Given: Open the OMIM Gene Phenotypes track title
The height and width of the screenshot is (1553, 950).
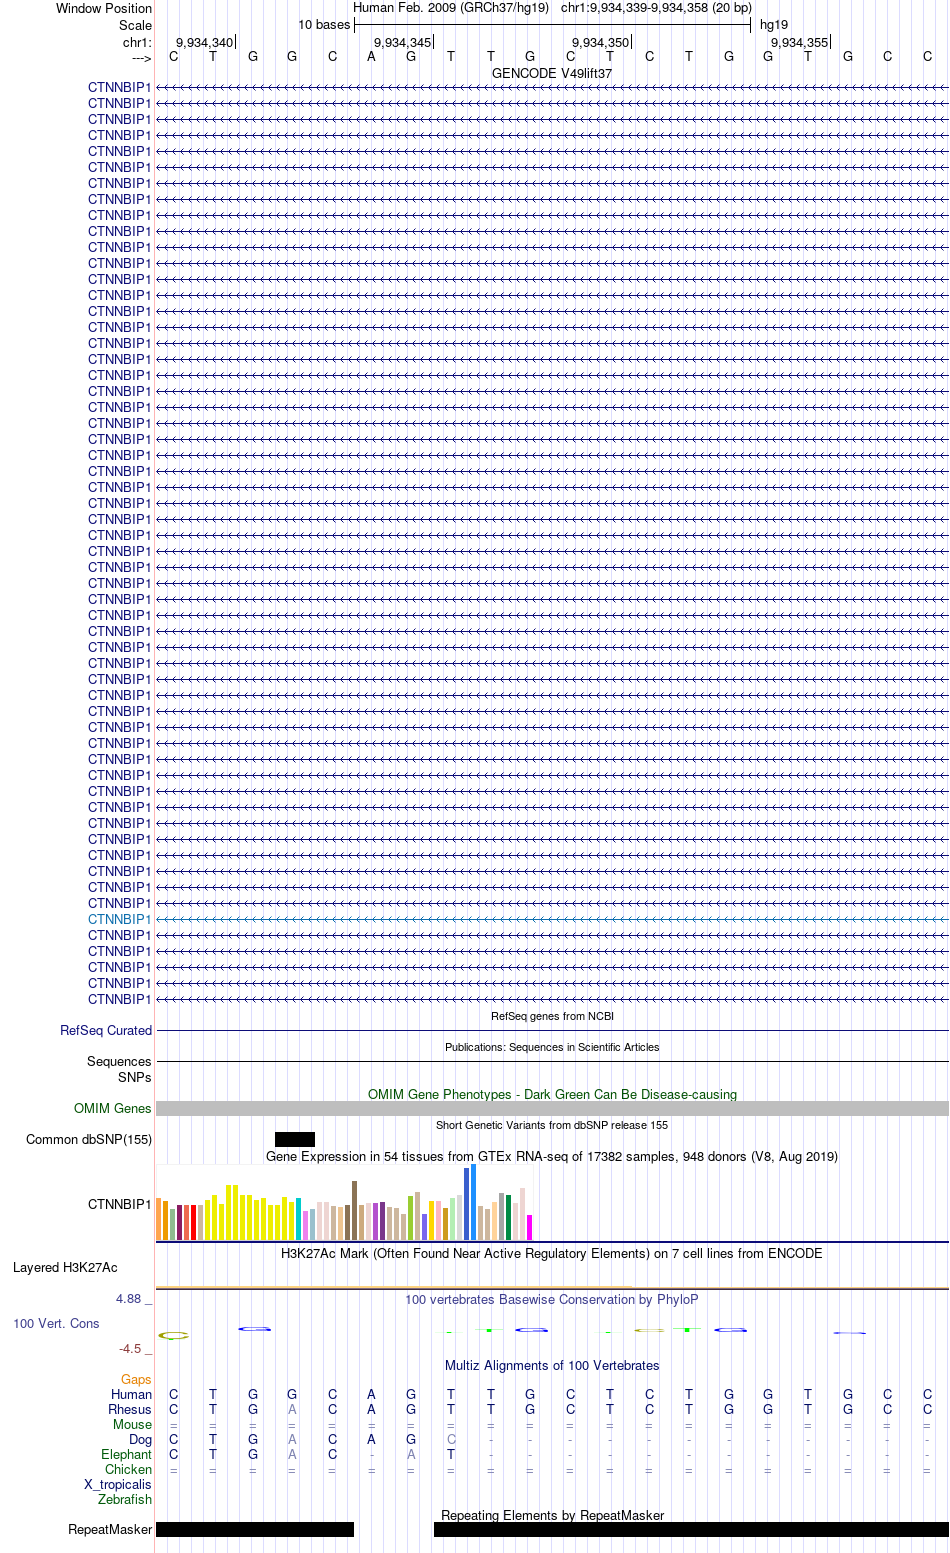Looking at the screenshot, I should click(x=552, y=1094).
